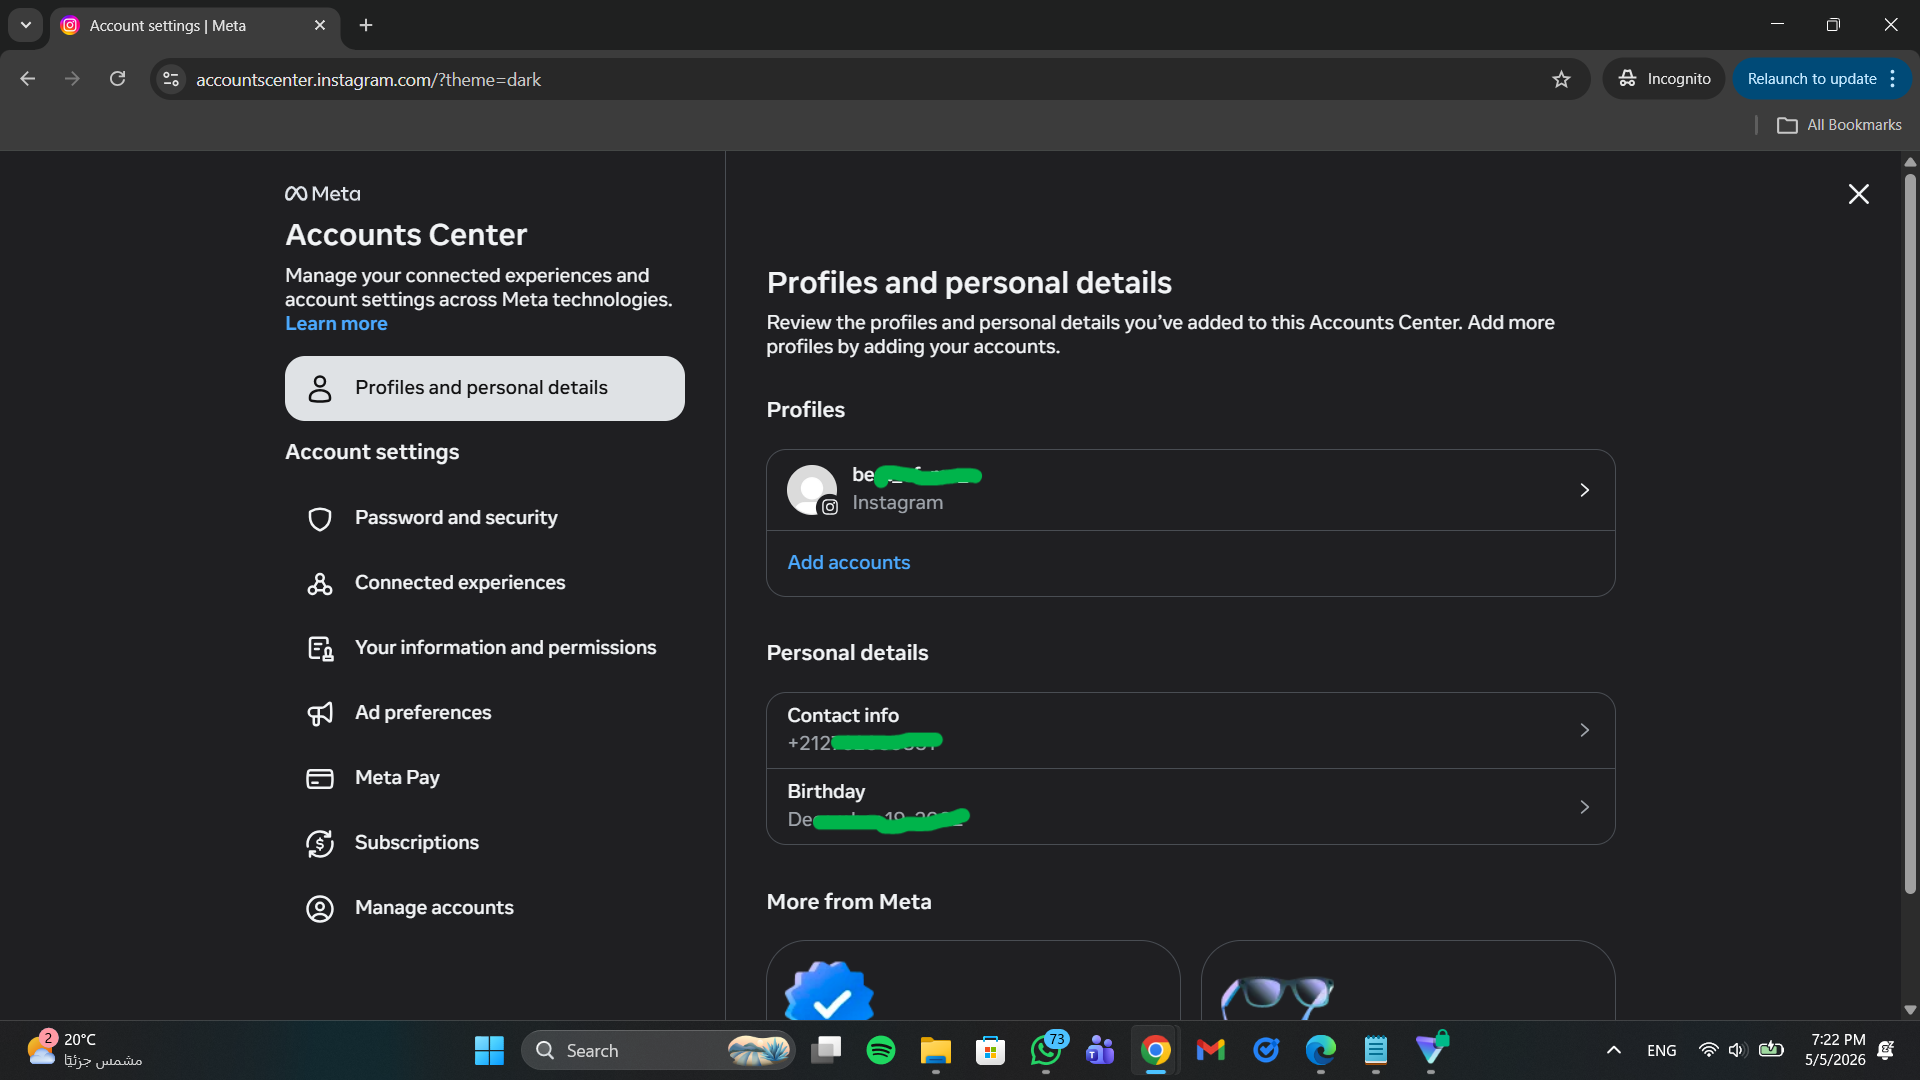Open WhatsApp from the taskbar
1920x1080 pixels.
coord(1046,1051)
